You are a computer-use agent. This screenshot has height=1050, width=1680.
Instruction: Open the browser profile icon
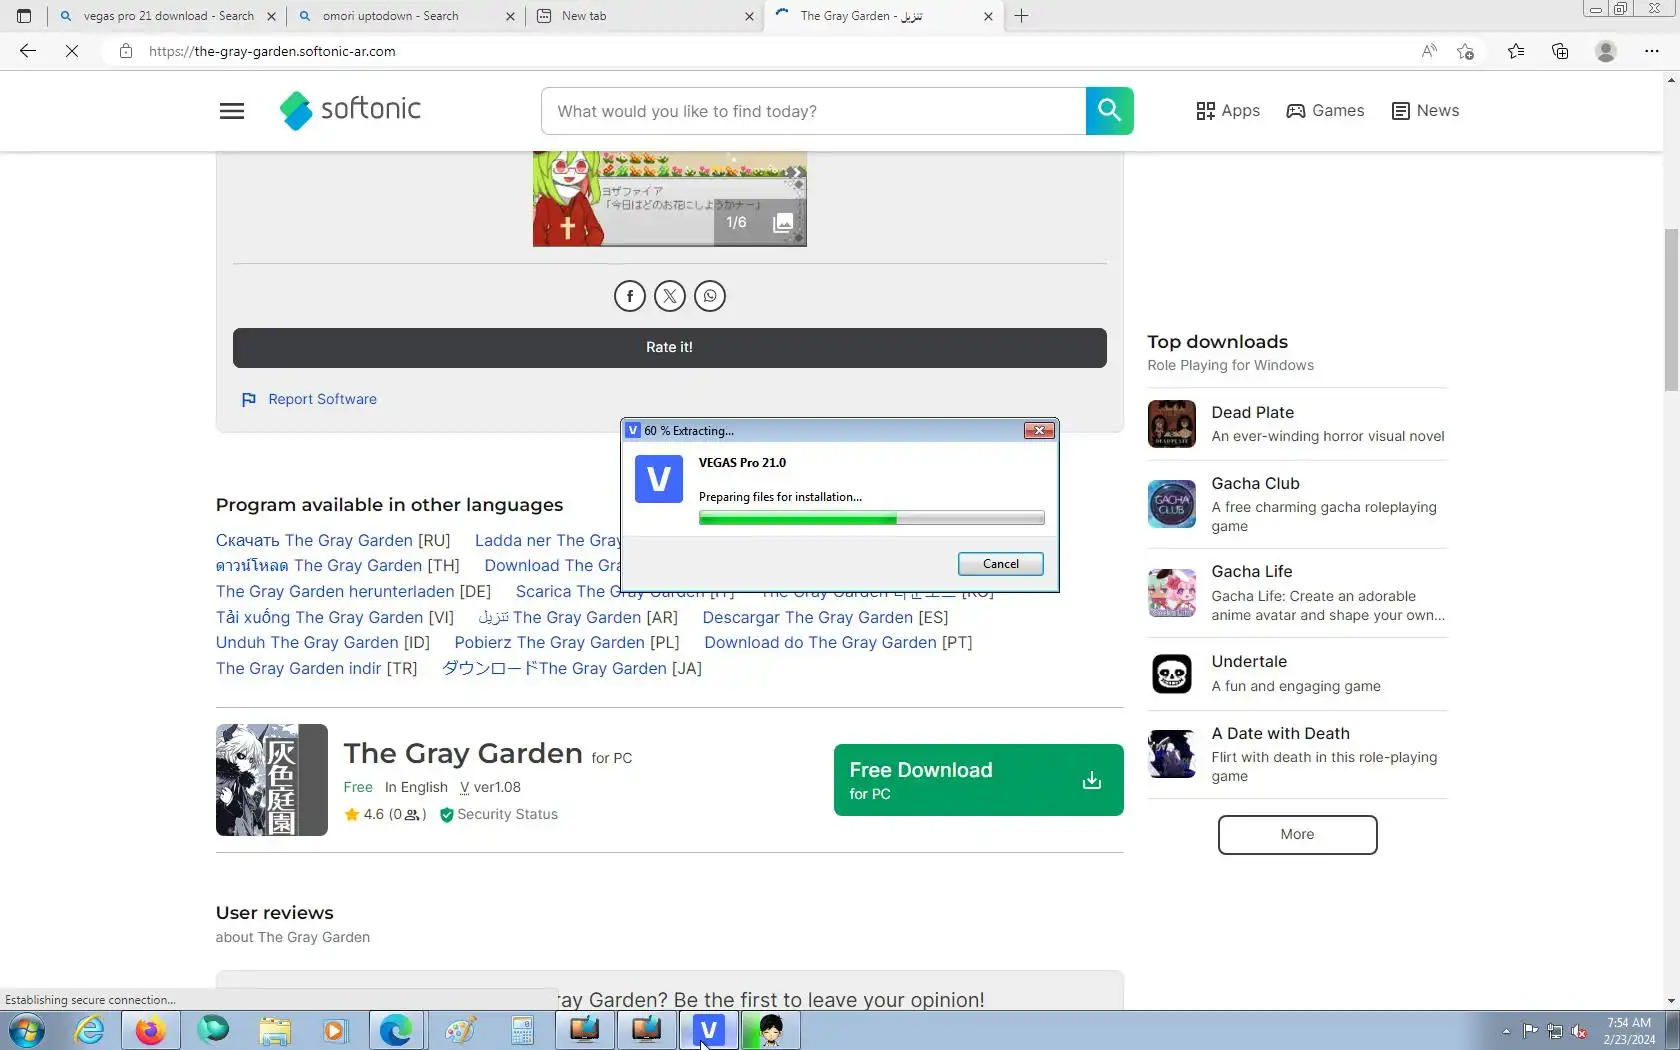(1606, 51)
